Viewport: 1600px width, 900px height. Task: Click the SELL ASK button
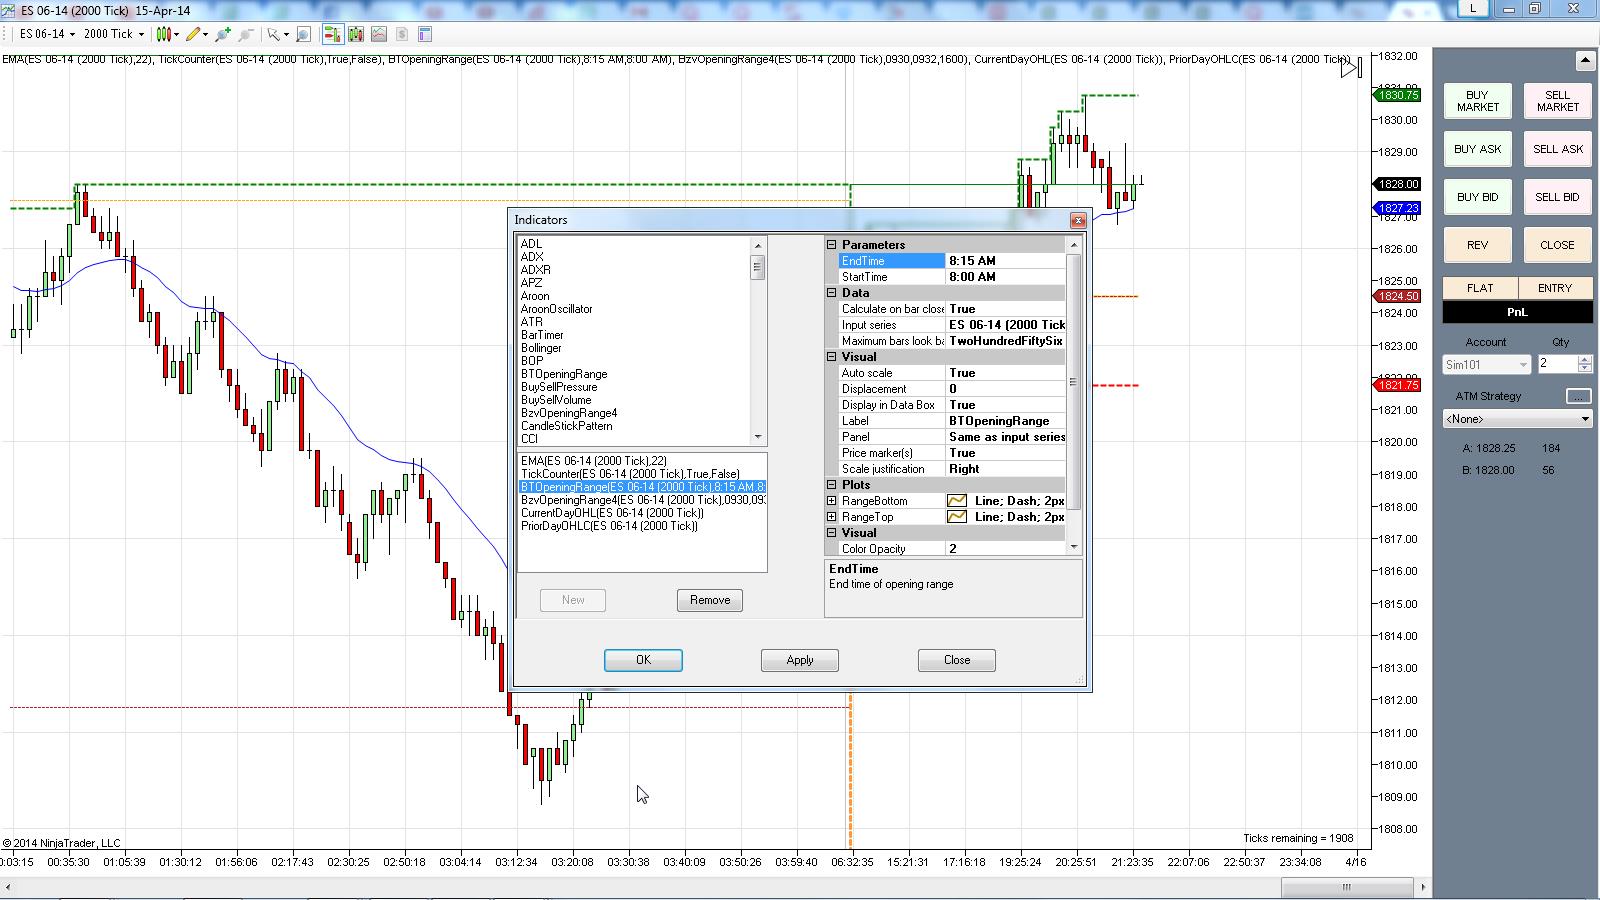tap(1557, 149)
